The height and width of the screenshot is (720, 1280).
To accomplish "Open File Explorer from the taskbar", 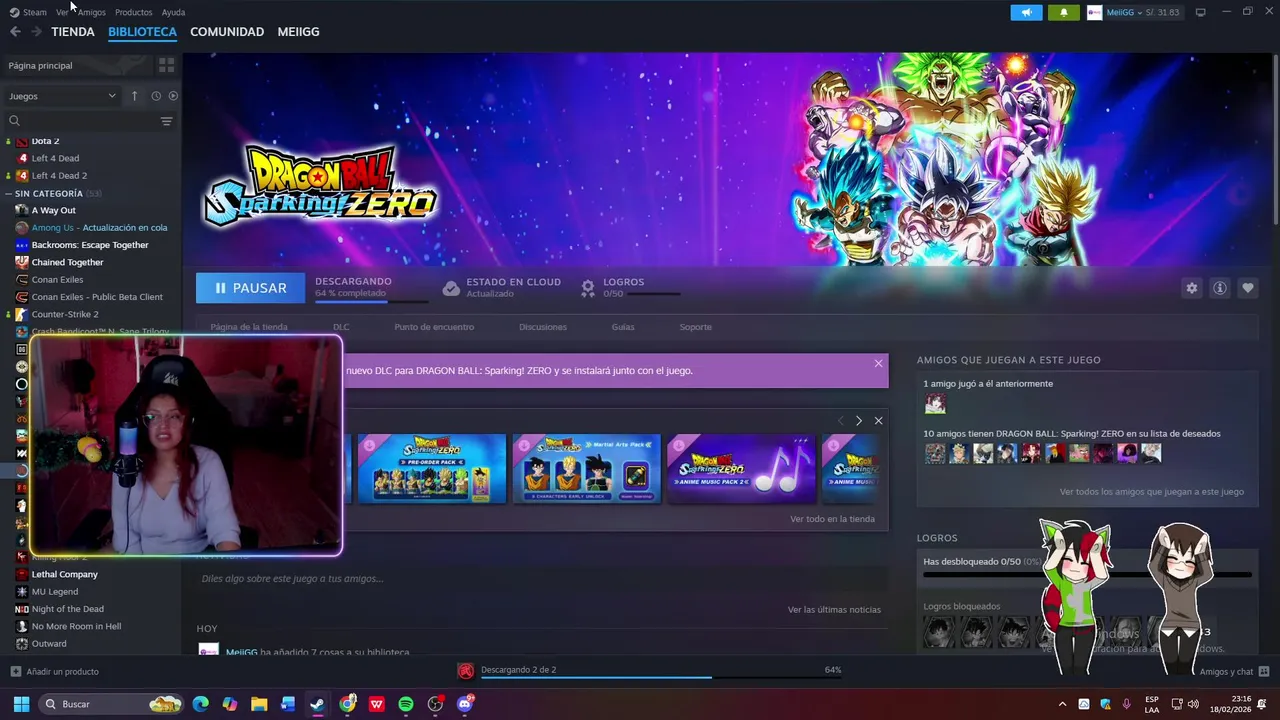I will coord(259,704).
